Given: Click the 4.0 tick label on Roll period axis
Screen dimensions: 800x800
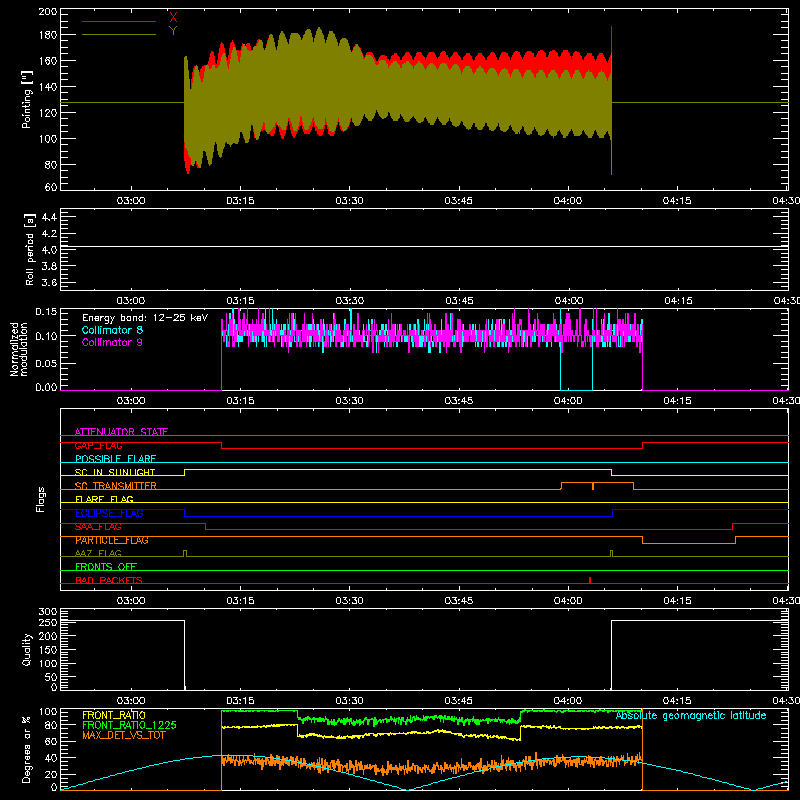Looking at the screenshot, I should click(49, 250).
